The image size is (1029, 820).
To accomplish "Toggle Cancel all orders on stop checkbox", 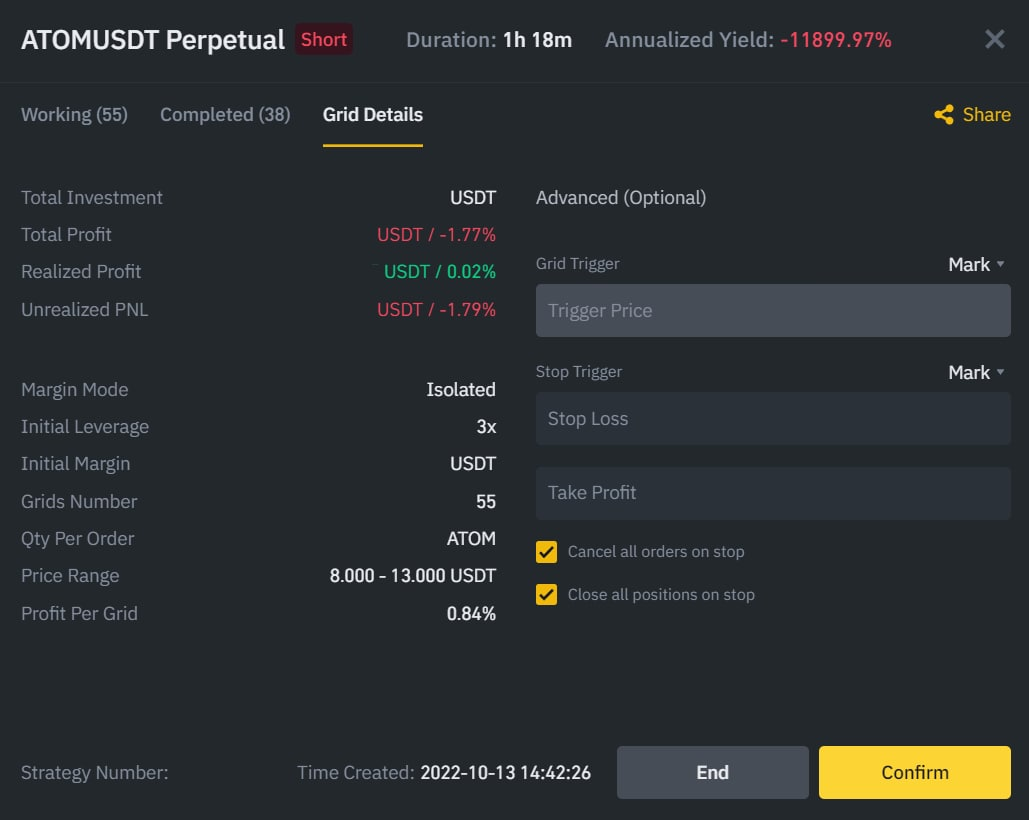I will (x=546, y=552).
